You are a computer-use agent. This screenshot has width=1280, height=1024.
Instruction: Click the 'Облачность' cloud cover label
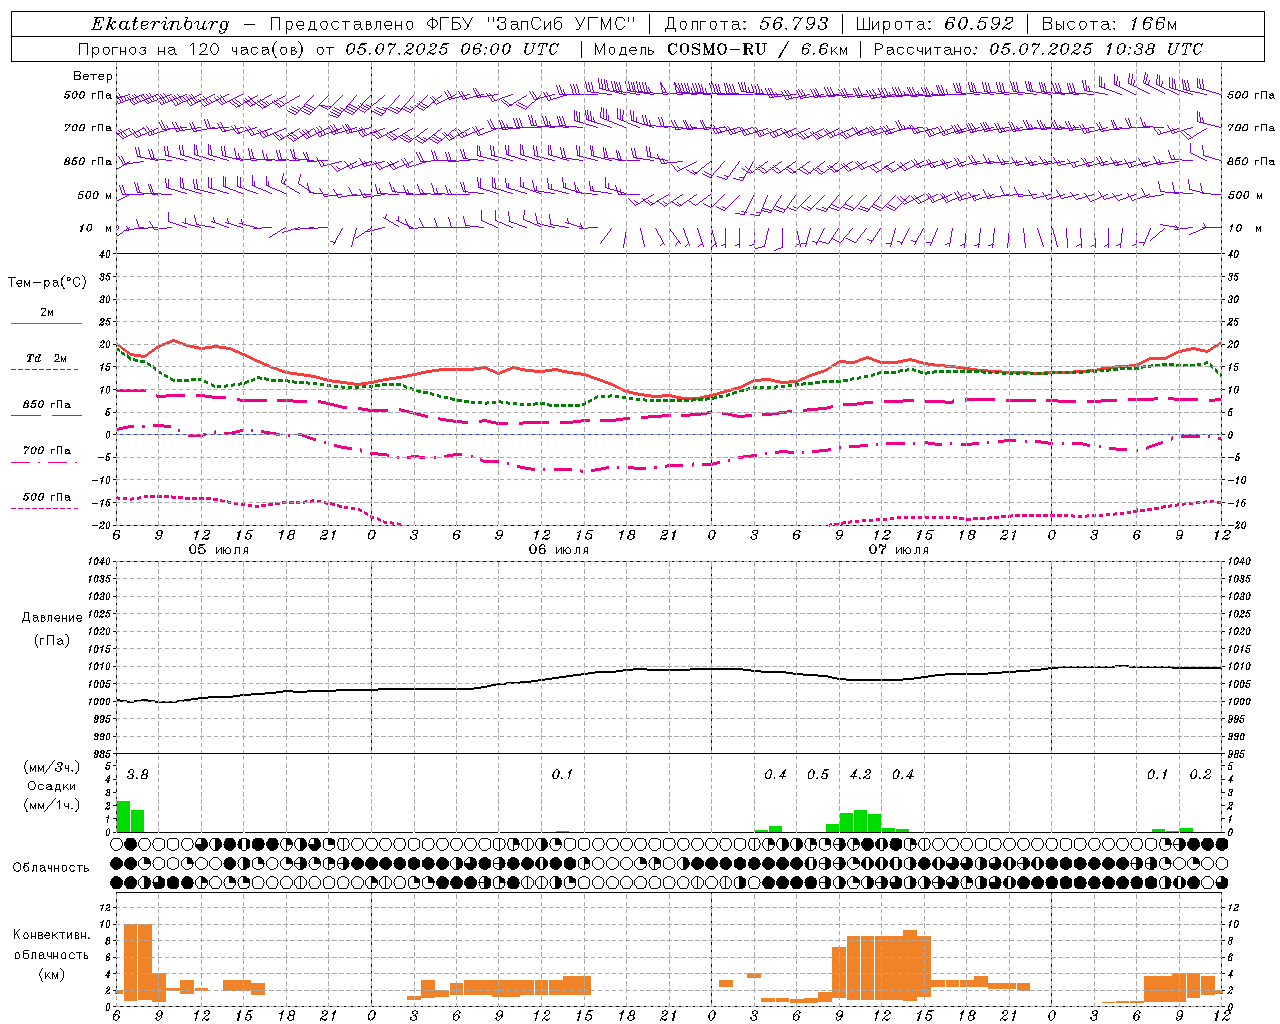[51, 867]
